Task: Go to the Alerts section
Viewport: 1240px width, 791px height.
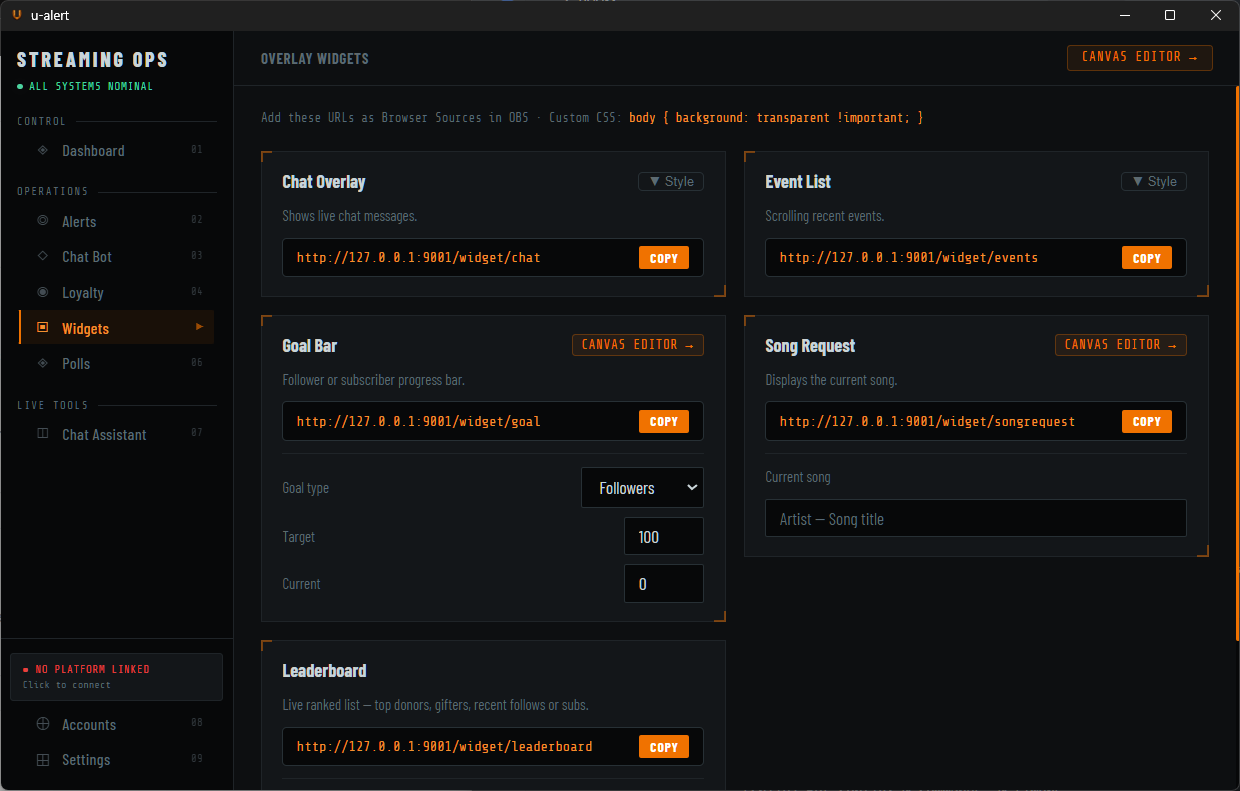Action: click(x=117, y=221)
